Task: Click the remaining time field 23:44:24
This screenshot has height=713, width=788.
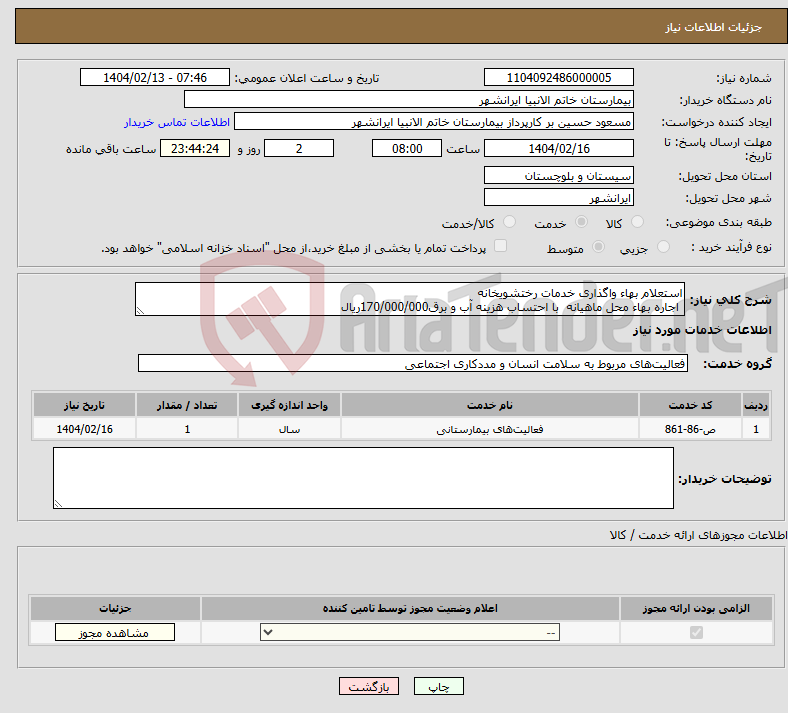Action: coord(195,148)
